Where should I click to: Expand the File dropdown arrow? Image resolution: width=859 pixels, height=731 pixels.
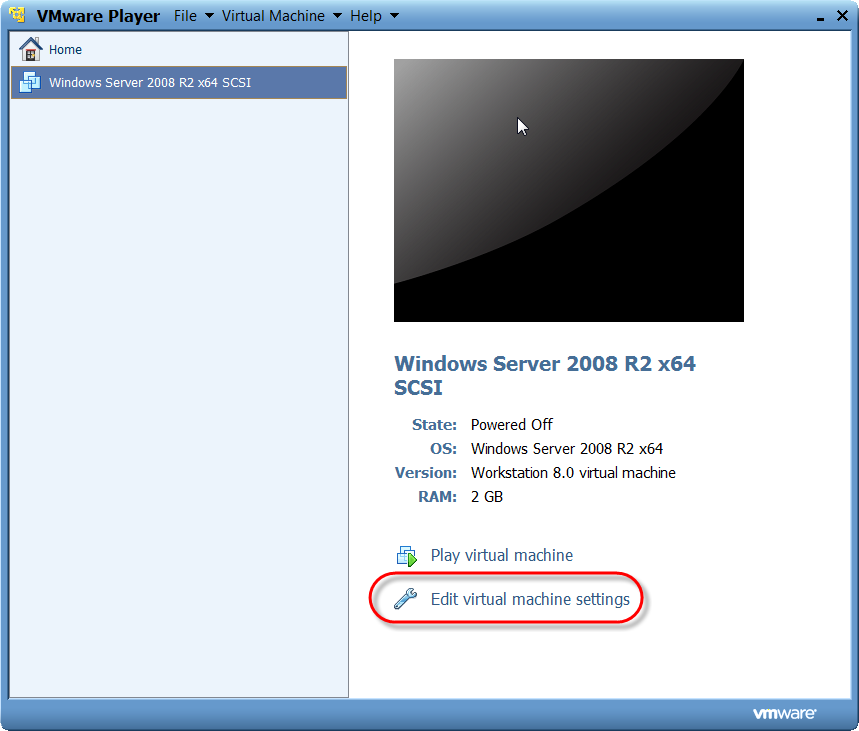tap(209, 16)
